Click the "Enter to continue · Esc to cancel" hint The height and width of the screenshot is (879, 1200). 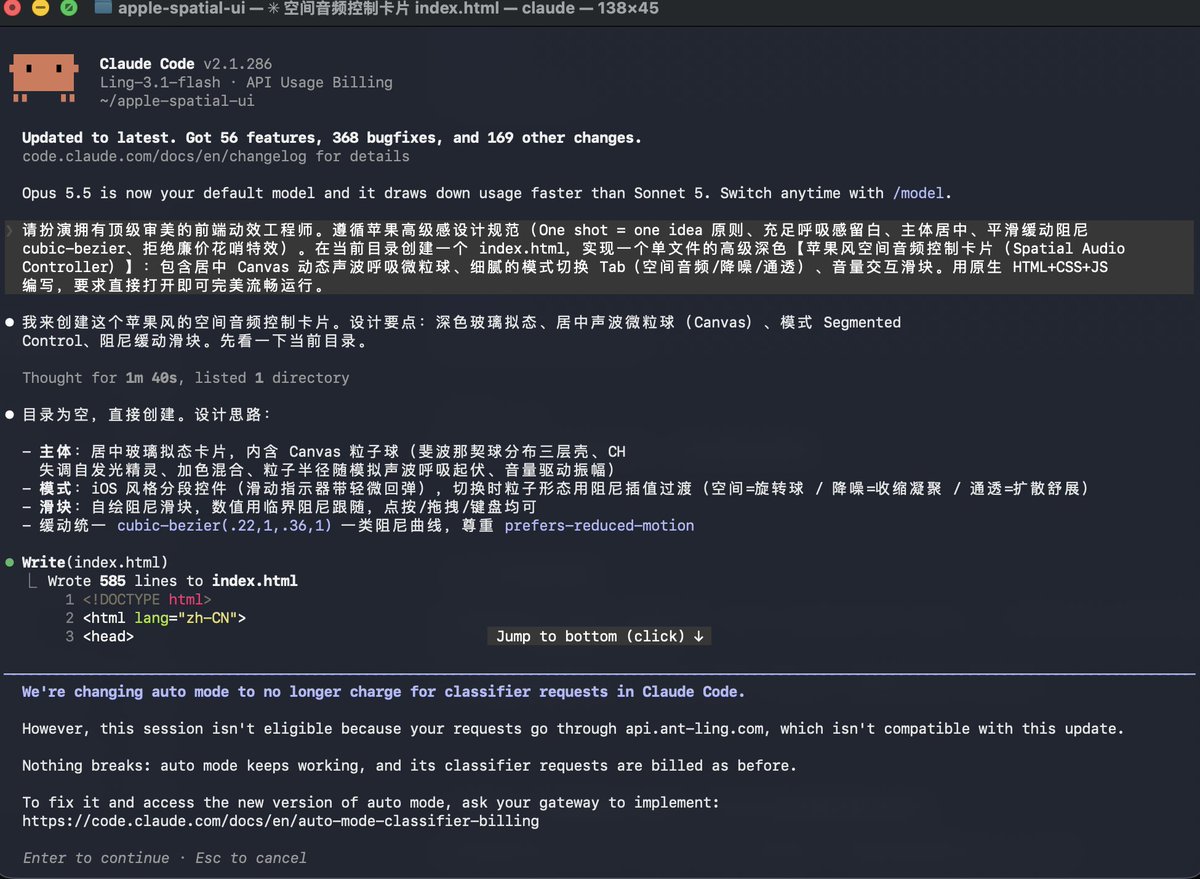pyautogui.click(x=165, y=858)
